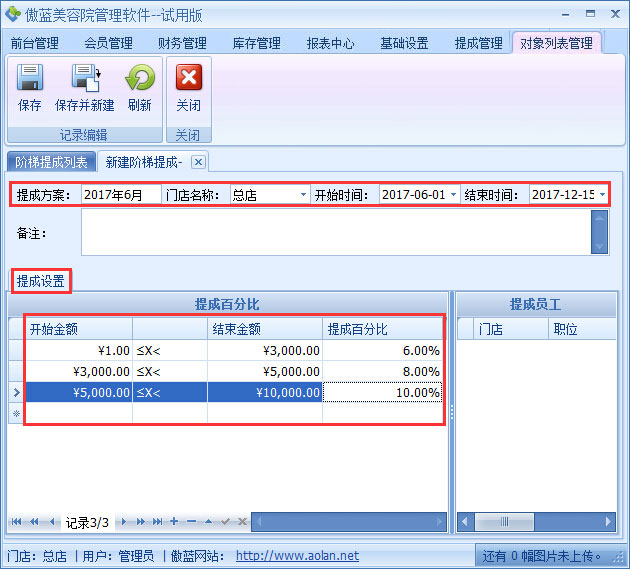This screenshot has height=569, width=630.
Task: Open the 库存管理 menu tab
Action: (257, 43)
